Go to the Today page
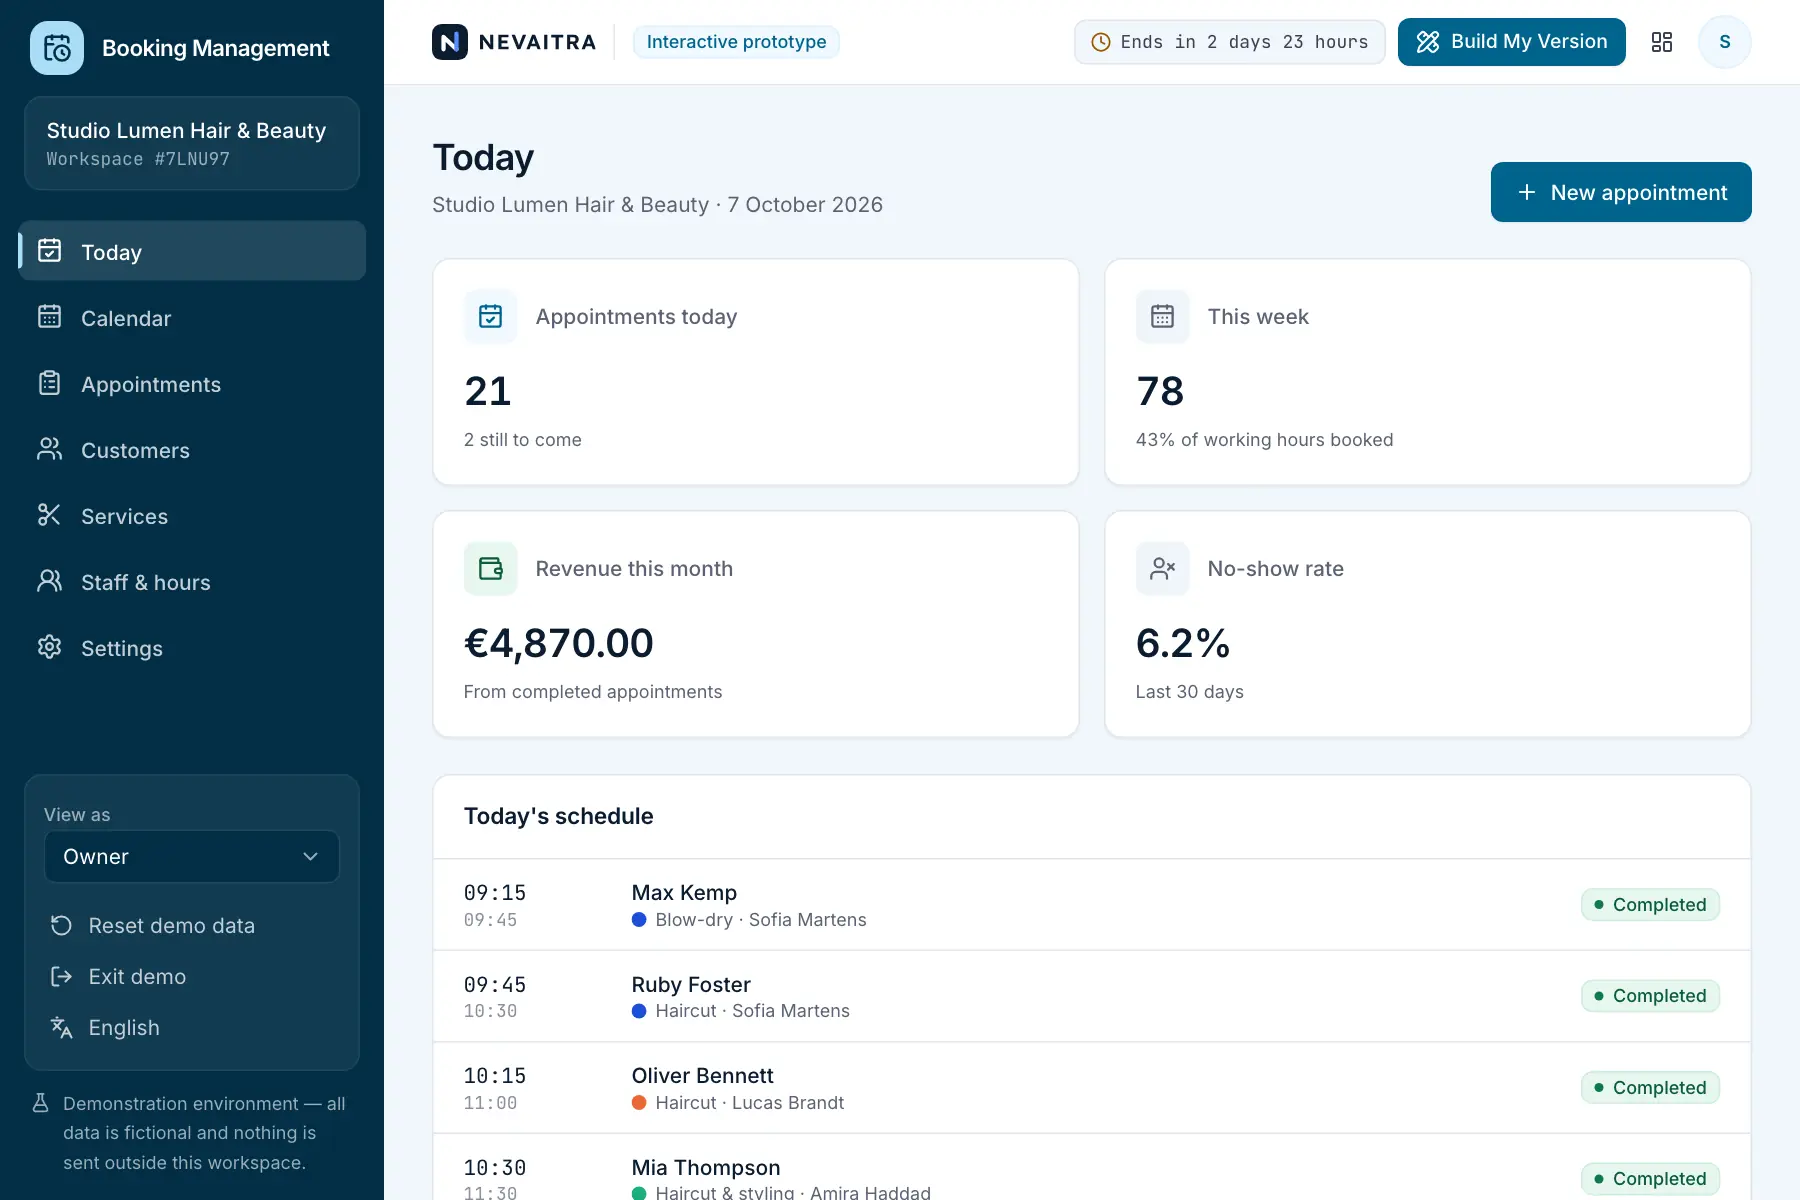1800x1200 pixels. point(192,251)
